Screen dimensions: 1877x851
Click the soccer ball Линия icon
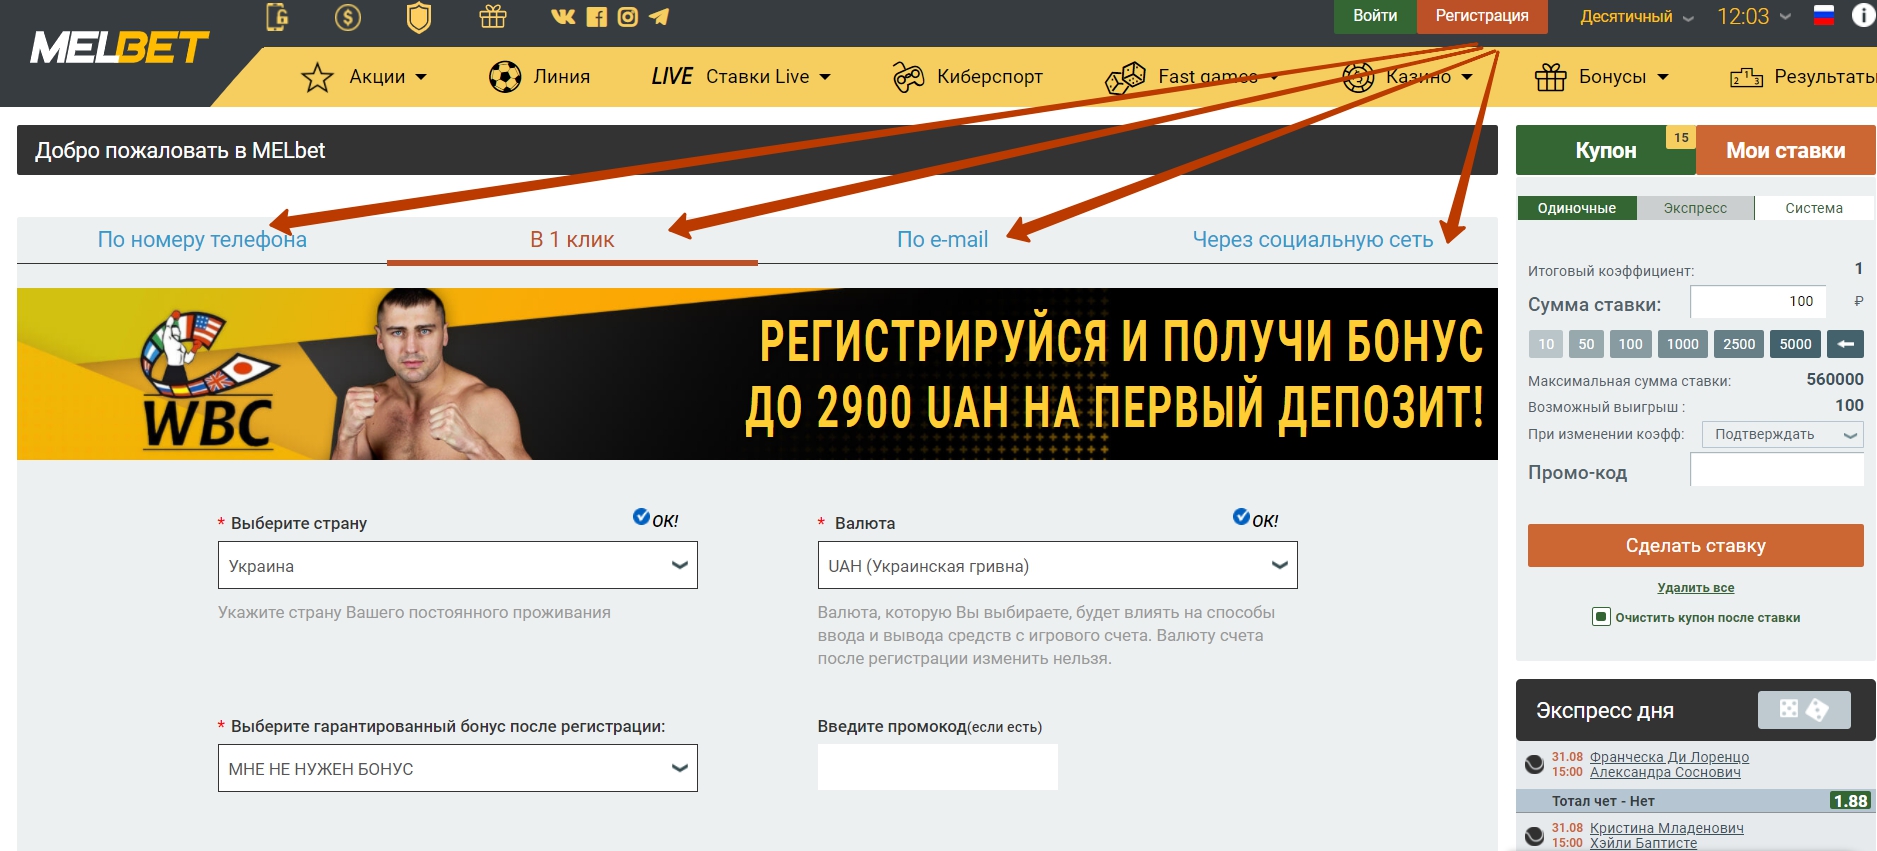click(x=505, y=77)
